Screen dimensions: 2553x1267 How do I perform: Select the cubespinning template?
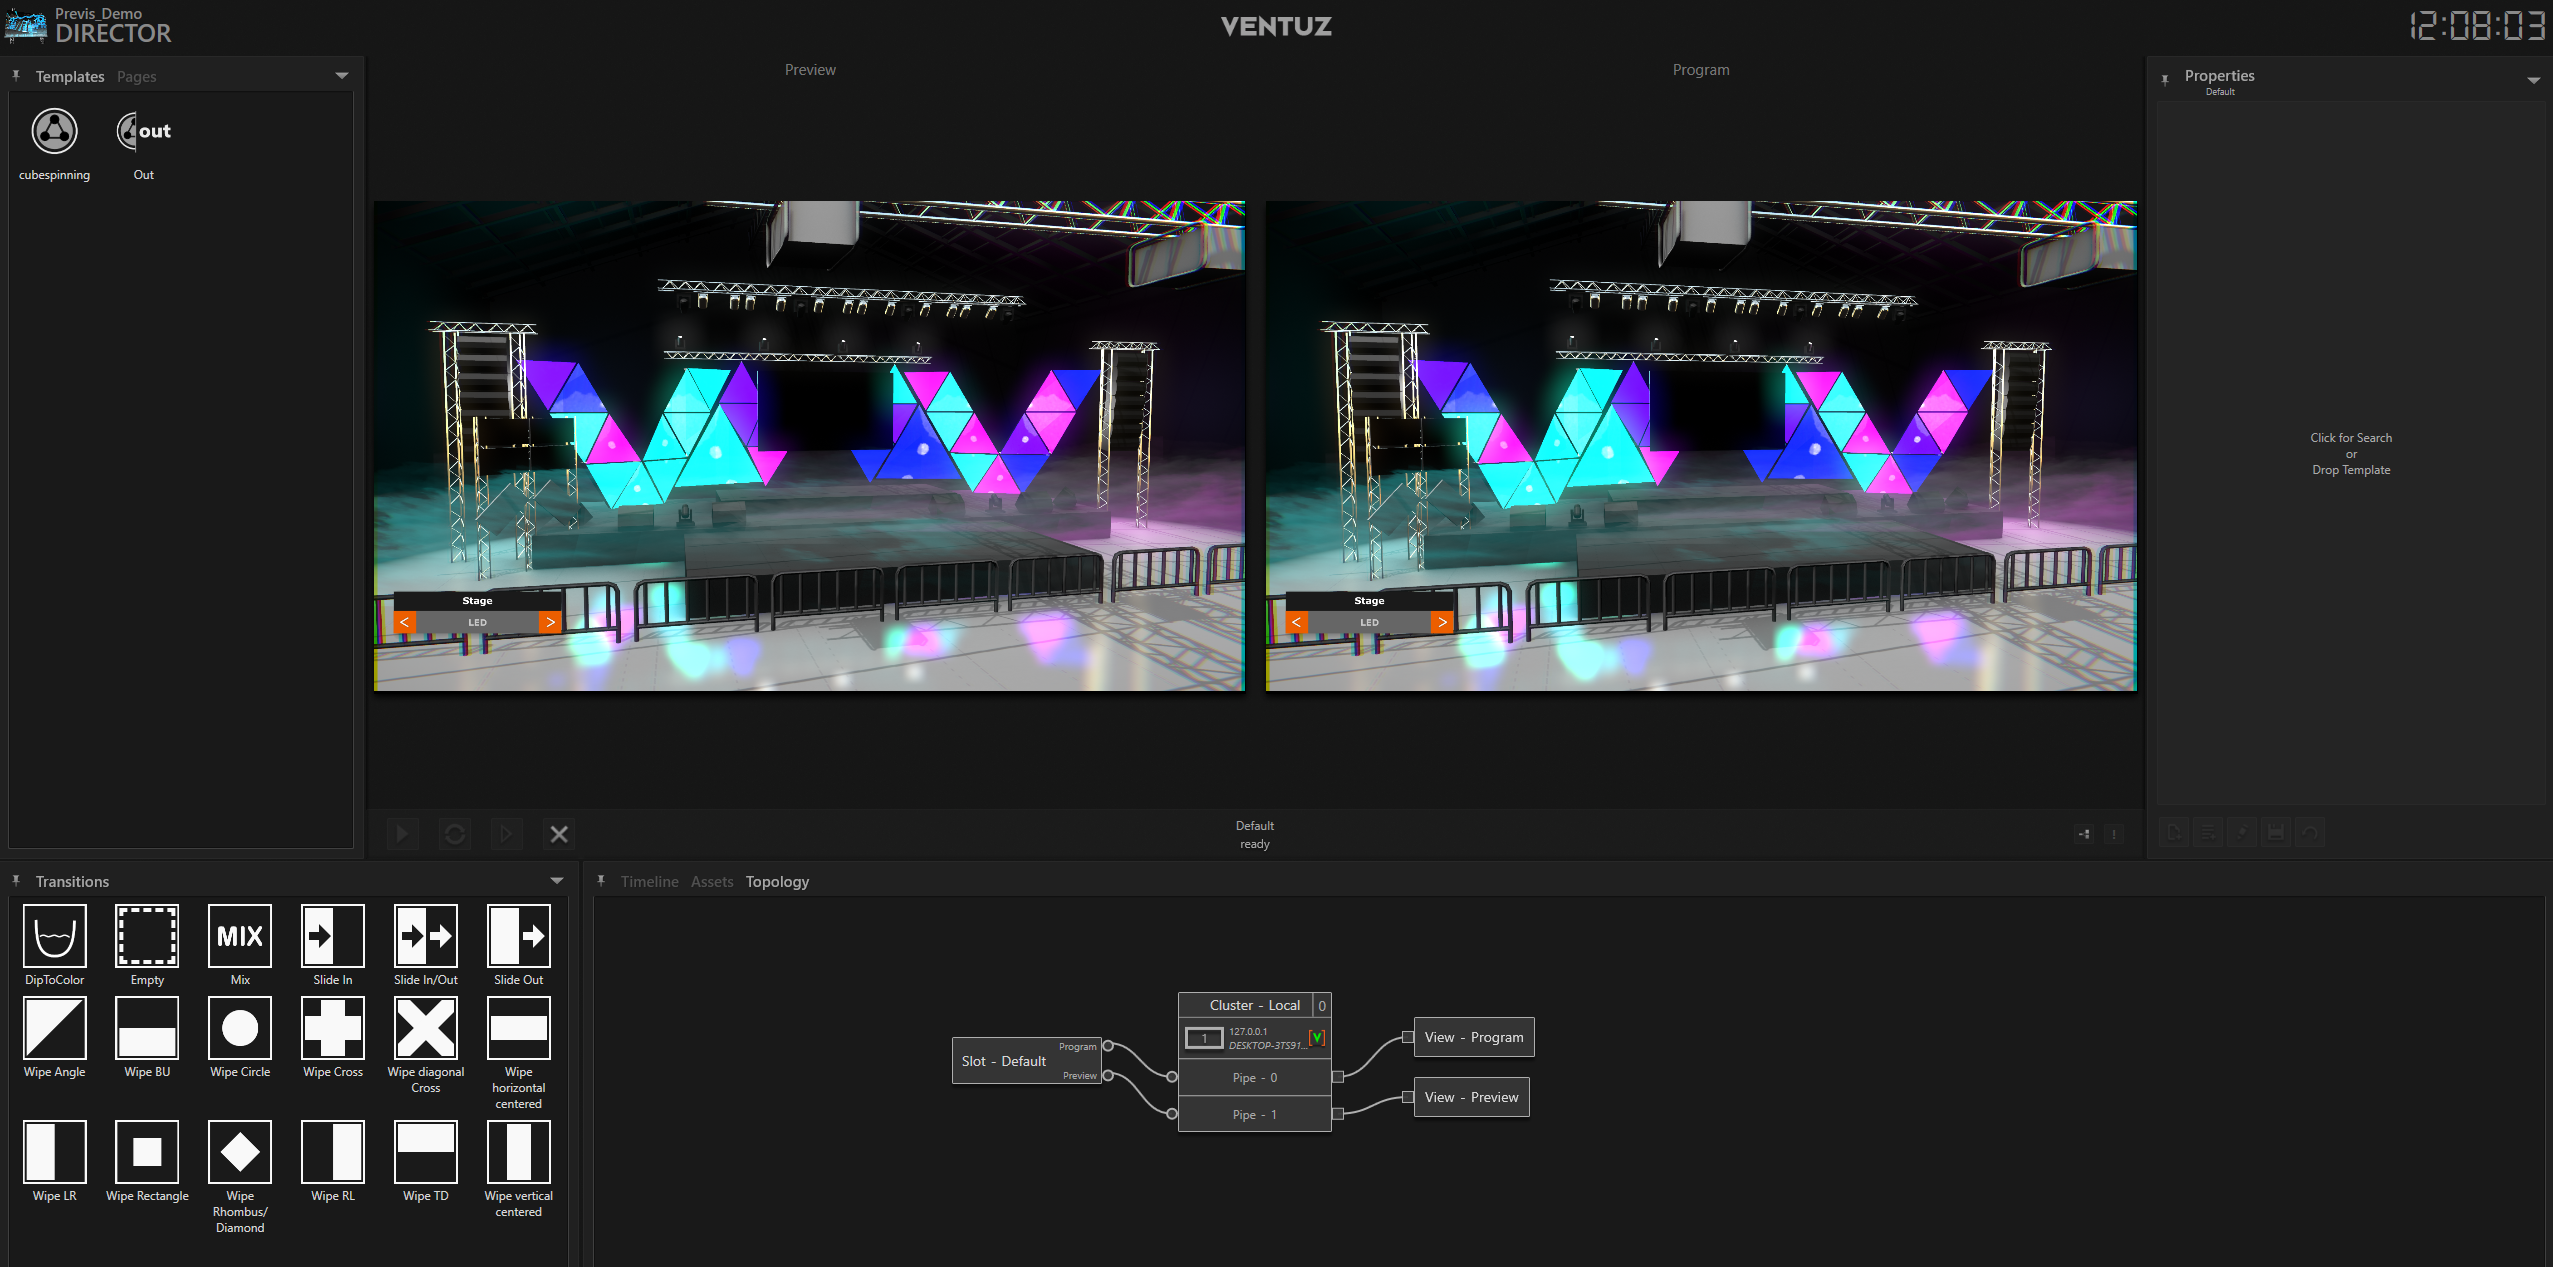54,132
